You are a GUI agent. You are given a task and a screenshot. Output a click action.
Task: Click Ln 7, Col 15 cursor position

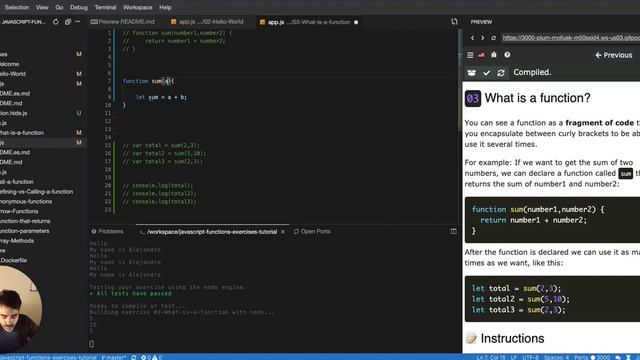point(491,357)
